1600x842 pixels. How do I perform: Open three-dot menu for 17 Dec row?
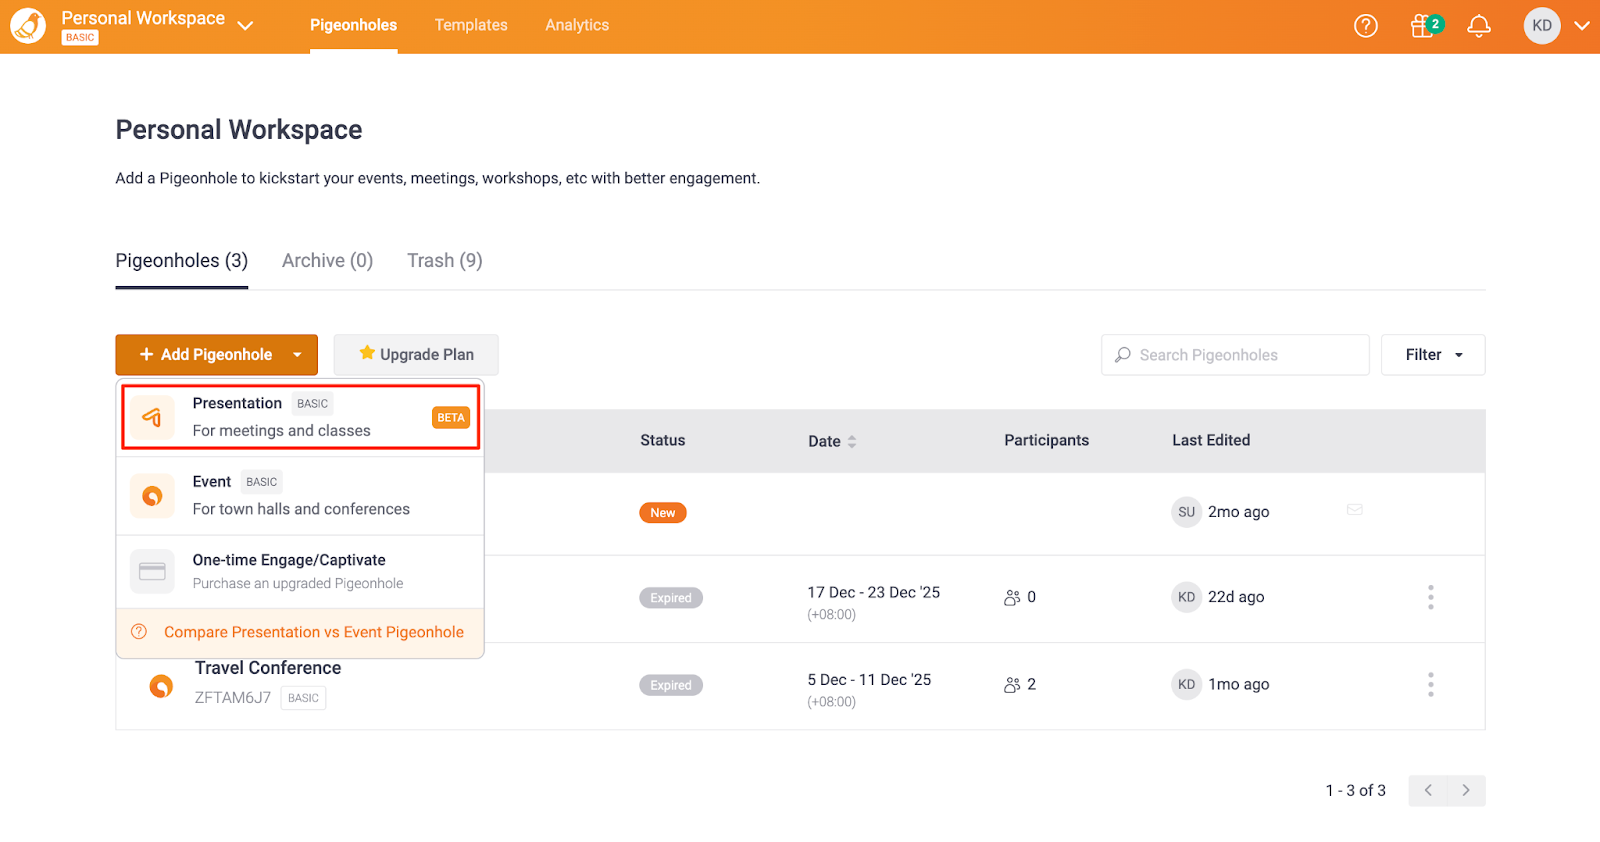tap(1430, 598)
